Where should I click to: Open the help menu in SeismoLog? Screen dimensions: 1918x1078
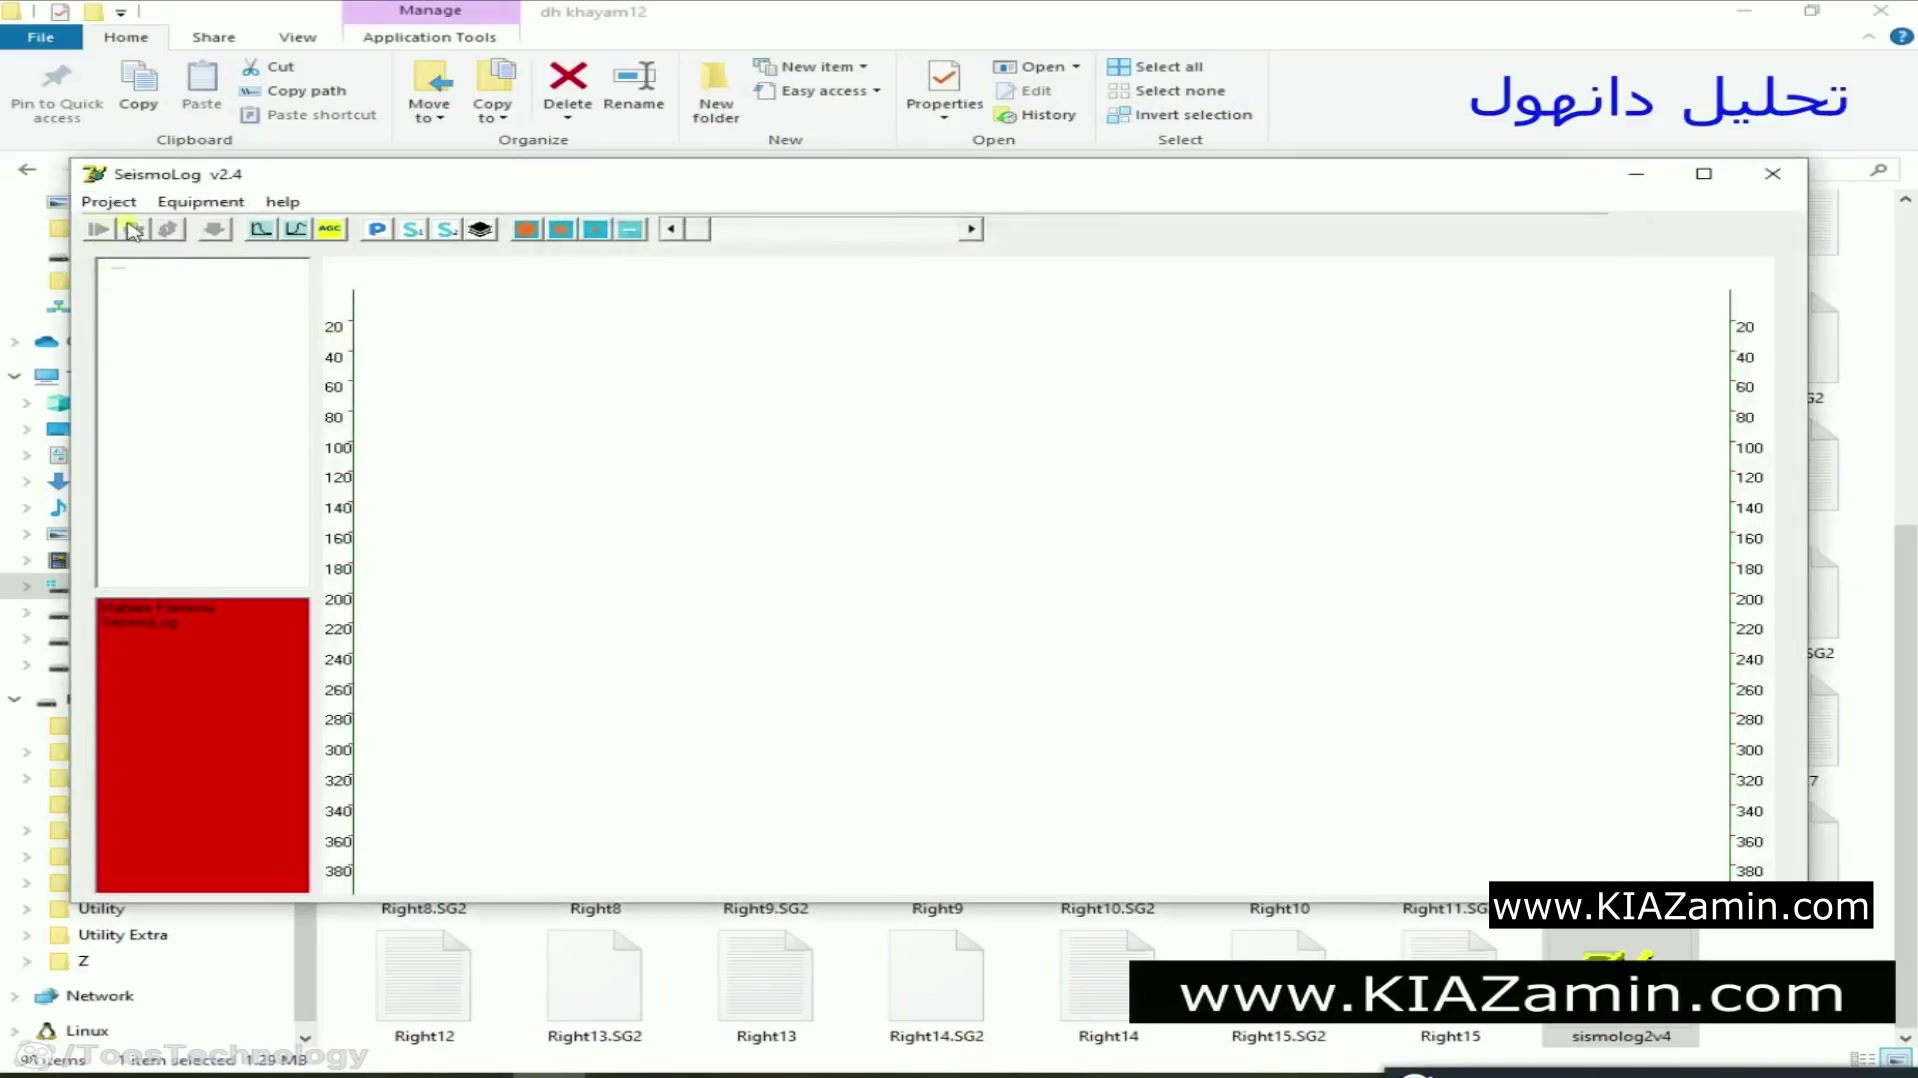coord(283,201)
